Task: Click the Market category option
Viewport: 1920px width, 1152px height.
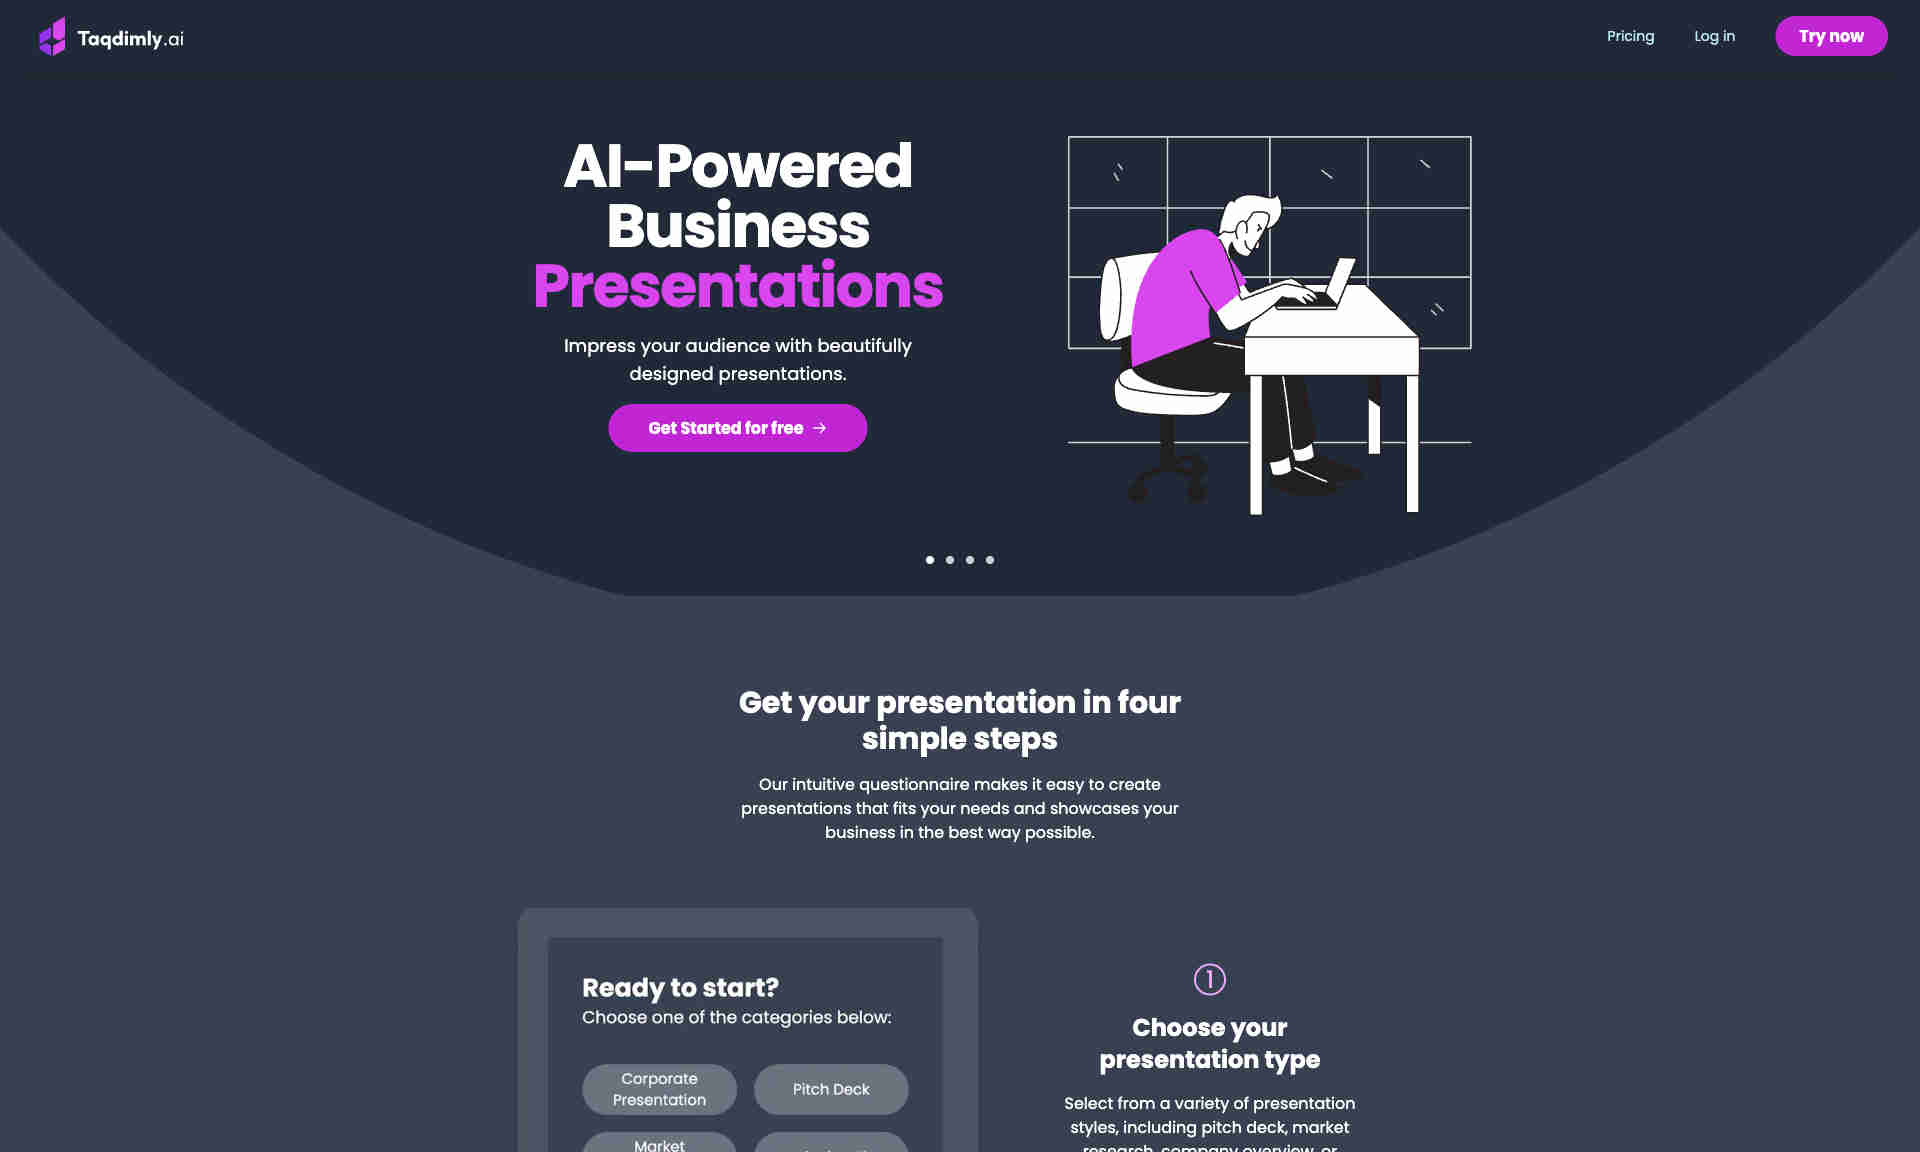Action: coord(658,1145)
